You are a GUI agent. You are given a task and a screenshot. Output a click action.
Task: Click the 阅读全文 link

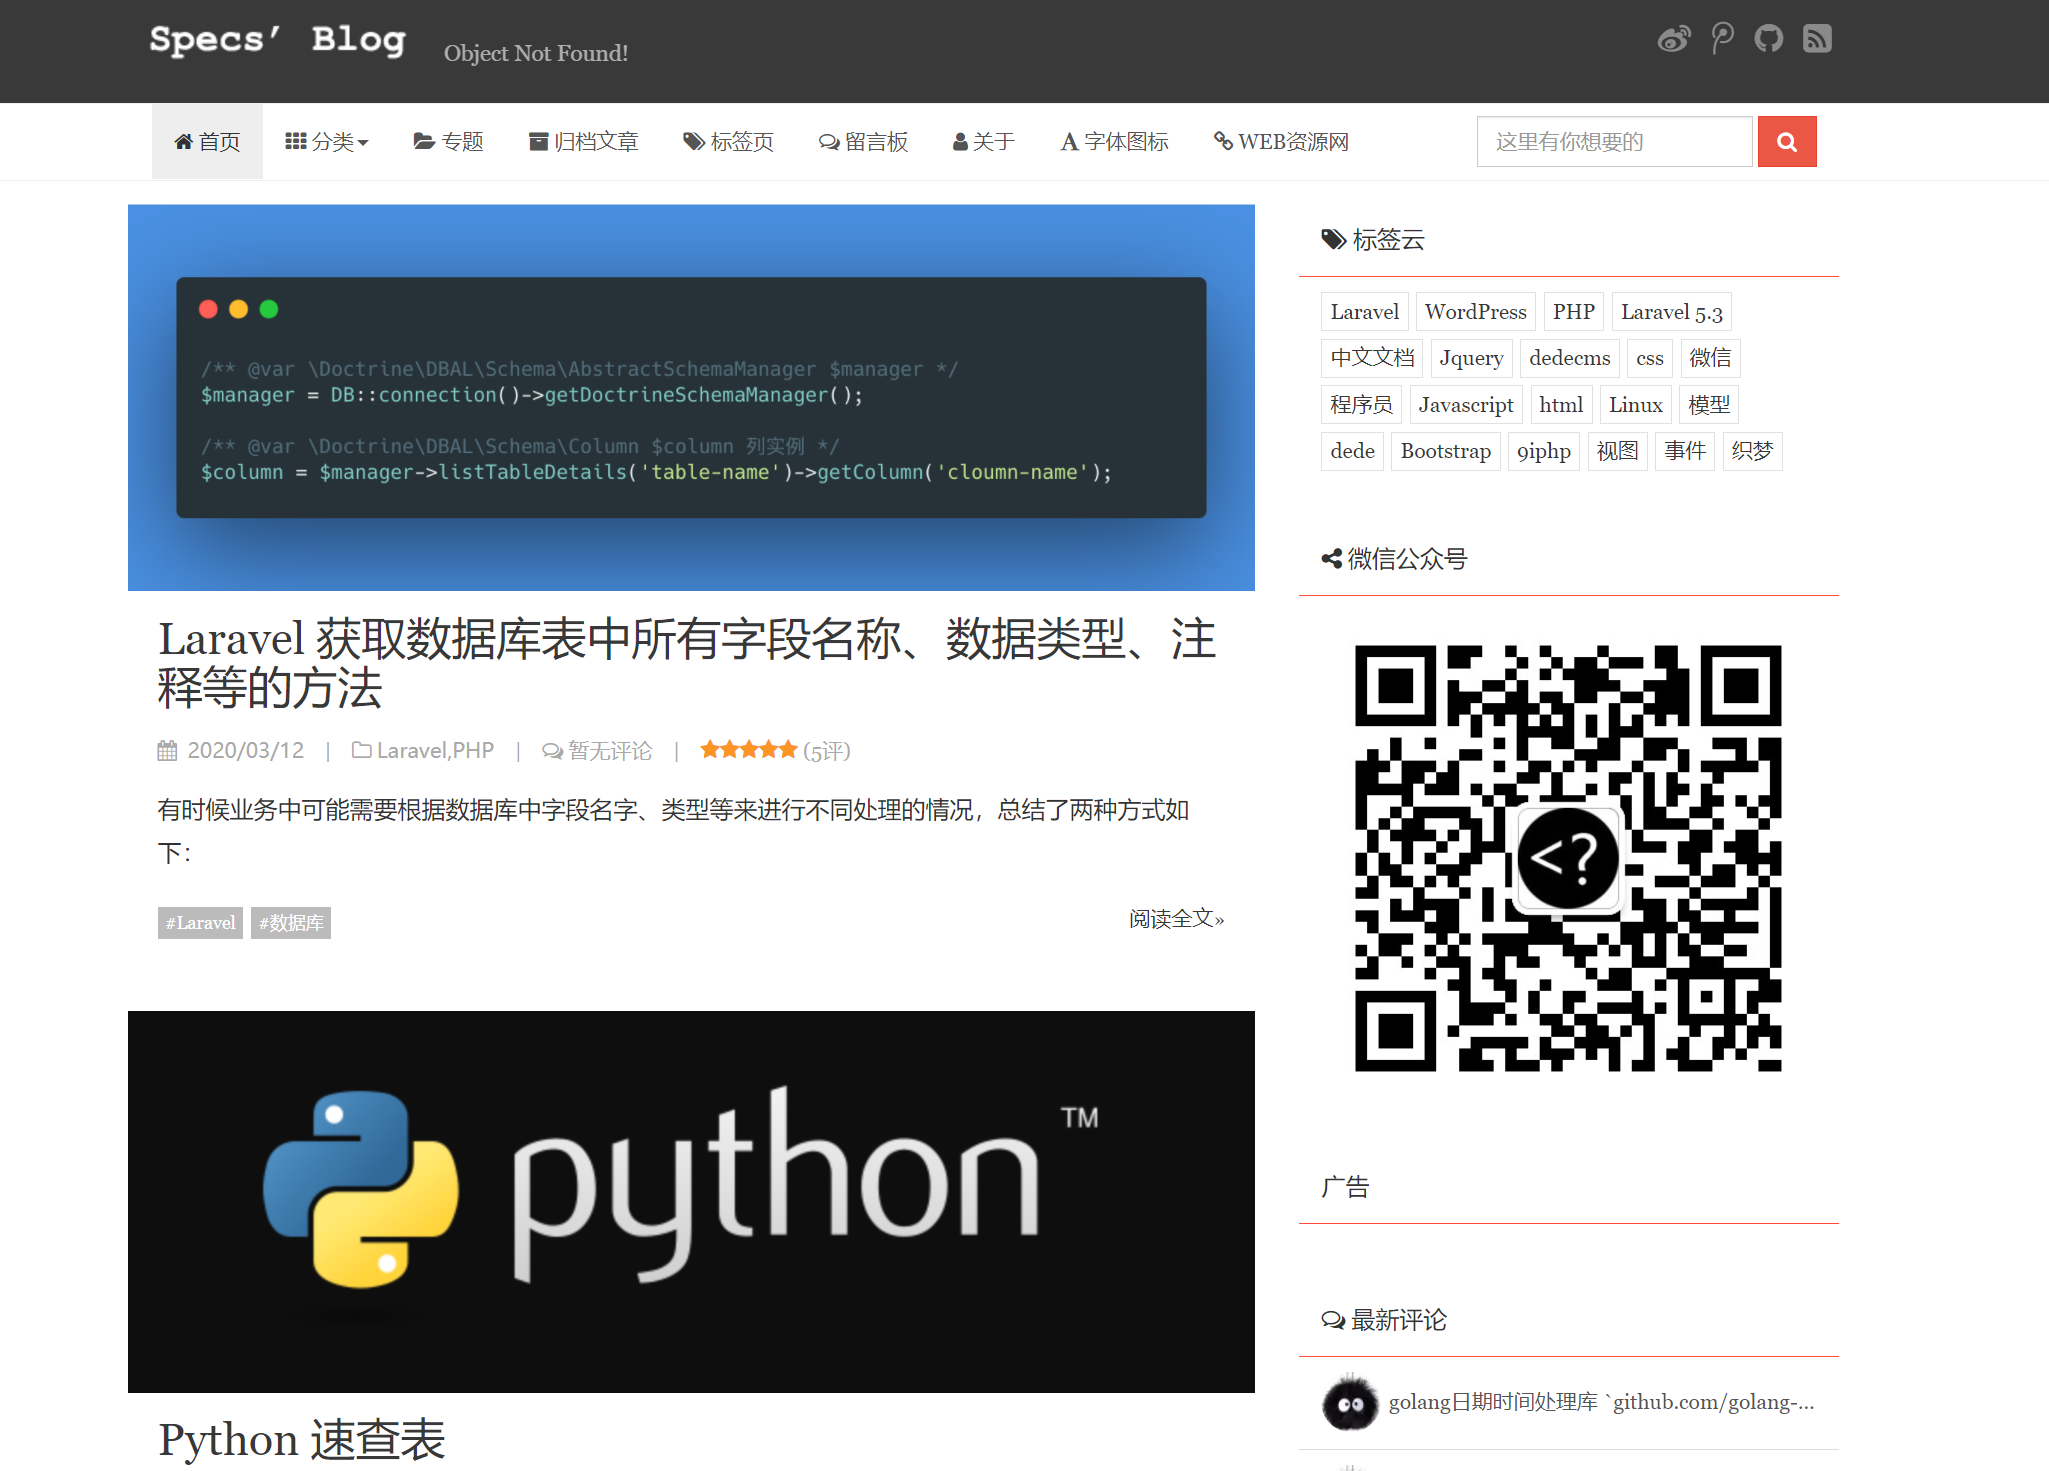point(1176,918)
